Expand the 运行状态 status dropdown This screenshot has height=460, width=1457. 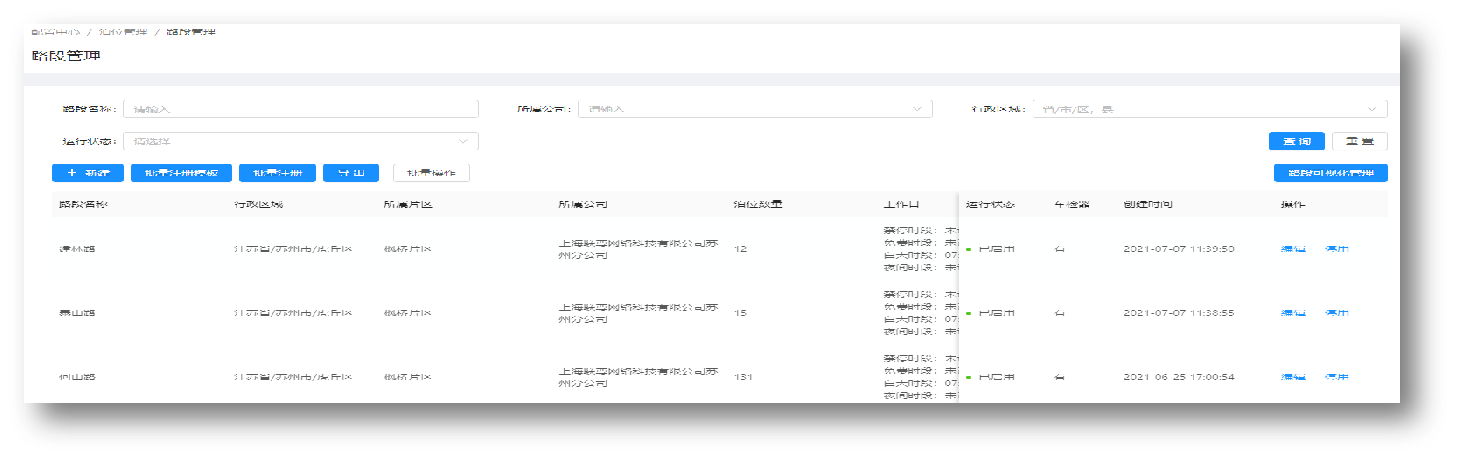pos(300,141)
